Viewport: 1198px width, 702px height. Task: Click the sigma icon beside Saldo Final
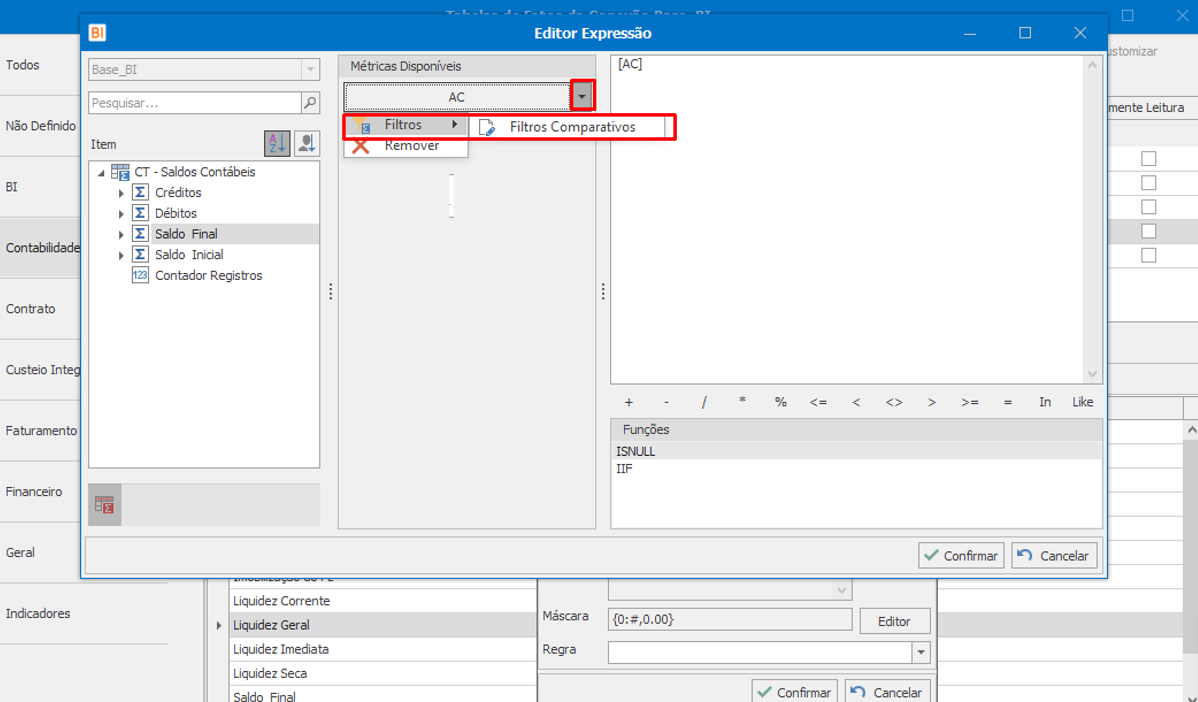[140, 234]
